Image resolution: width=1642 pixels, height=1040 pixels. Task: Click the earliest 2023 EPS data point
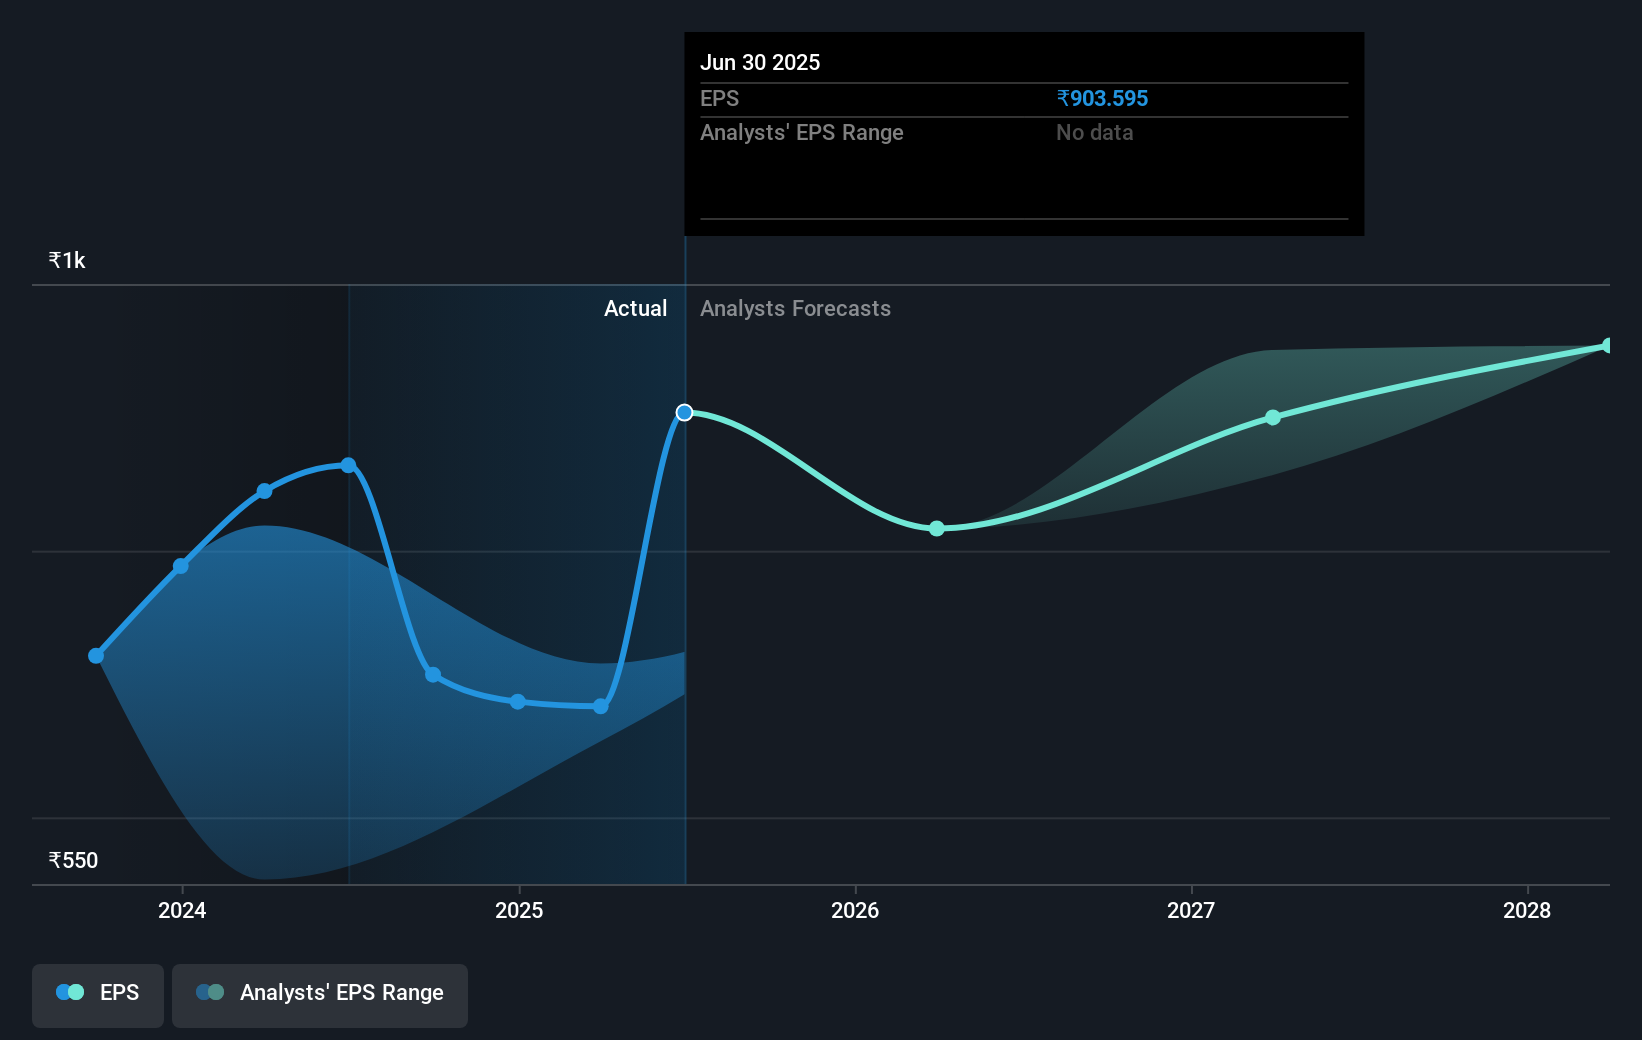(95, 655)
